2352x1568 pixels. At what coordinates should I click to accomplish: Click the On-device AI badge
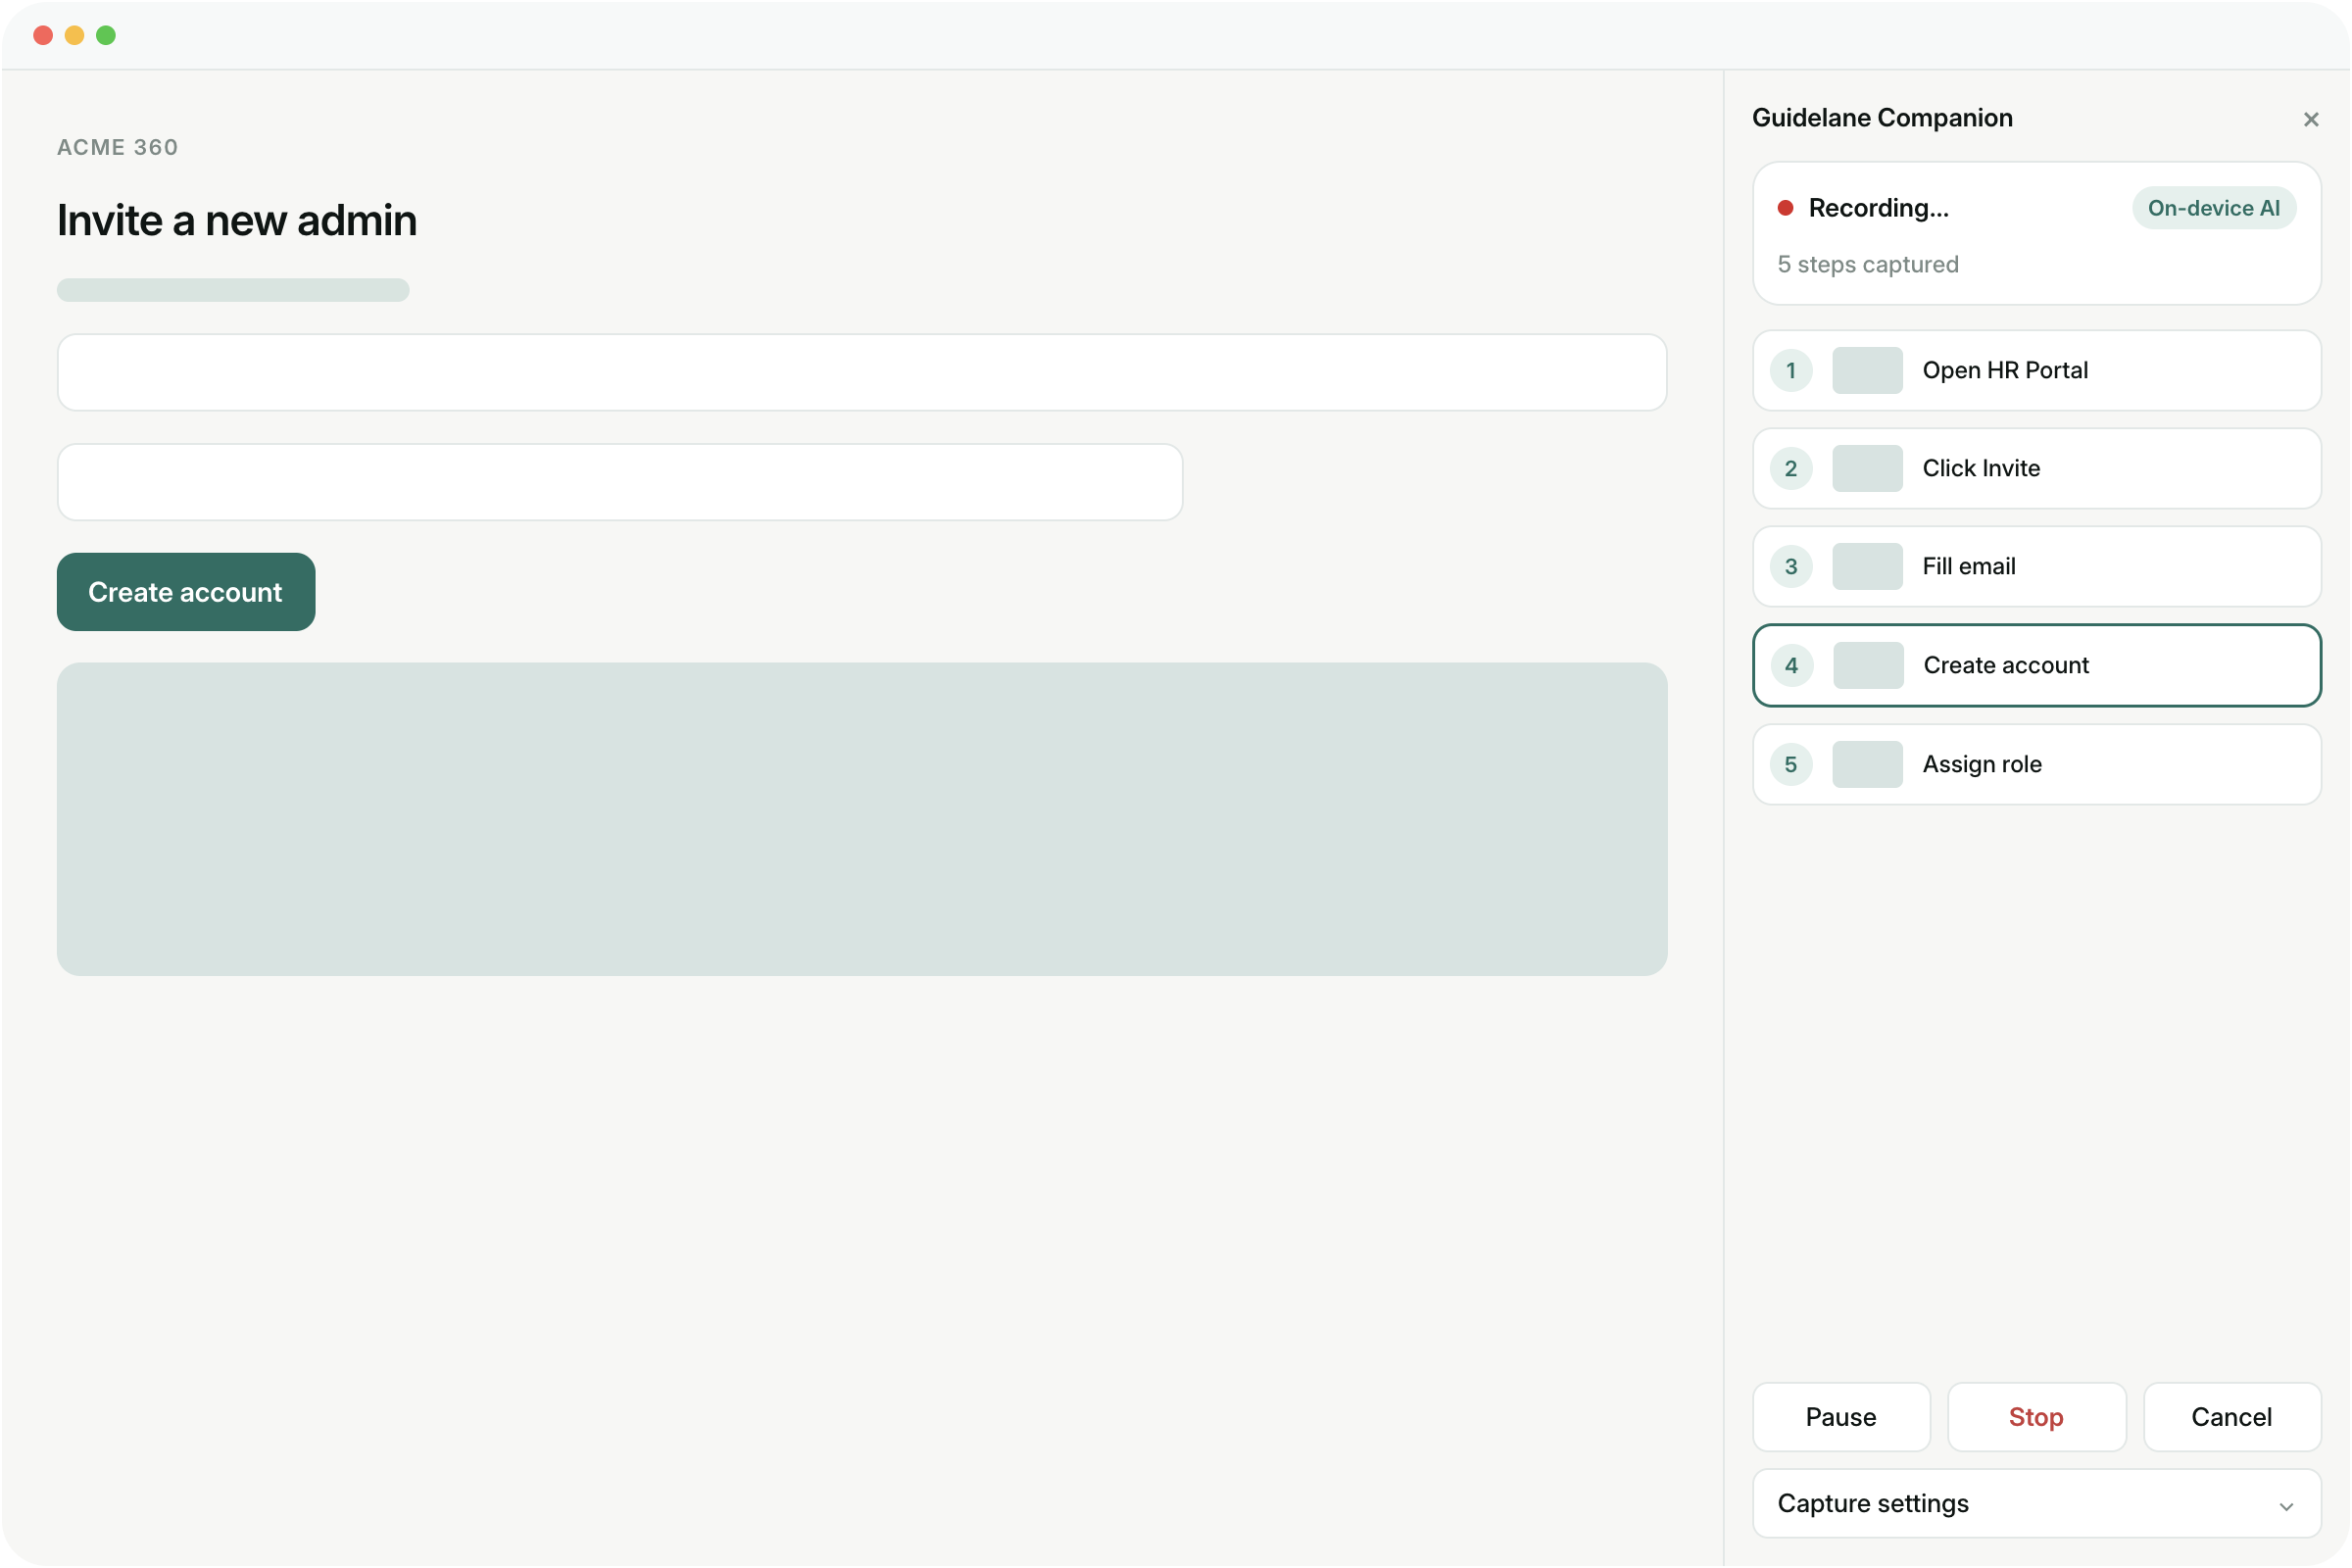(2213, 208)
